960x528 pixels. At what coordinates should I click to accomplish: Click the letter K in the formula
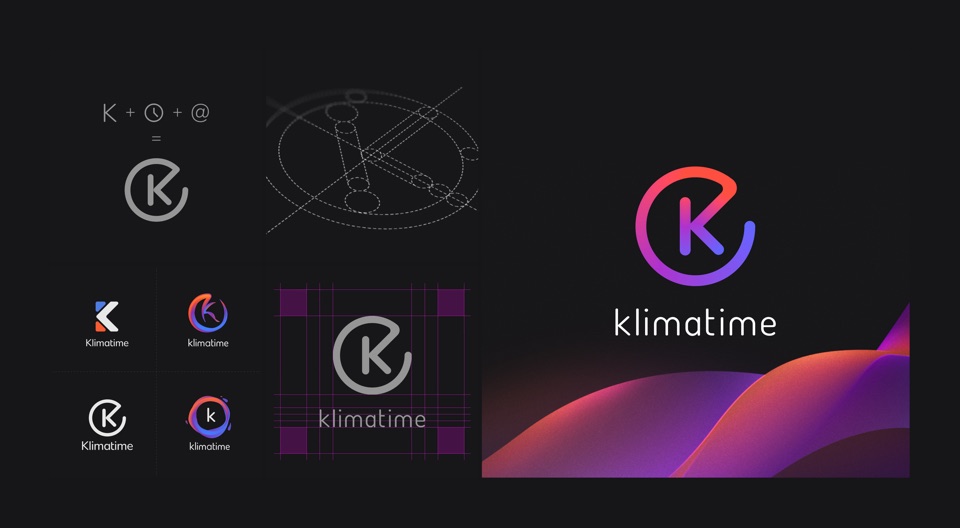110,113
